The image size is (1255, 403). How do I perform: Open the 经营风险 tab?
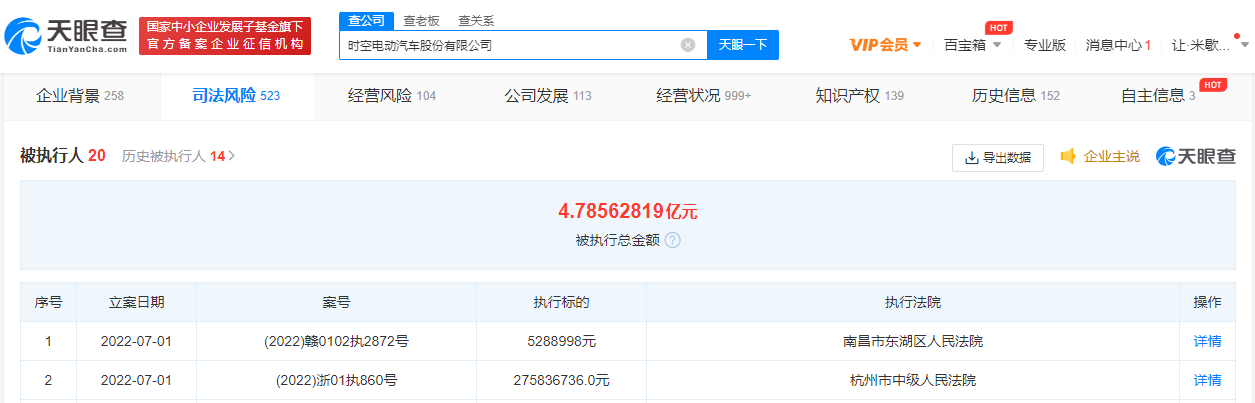tap(392, 96)
